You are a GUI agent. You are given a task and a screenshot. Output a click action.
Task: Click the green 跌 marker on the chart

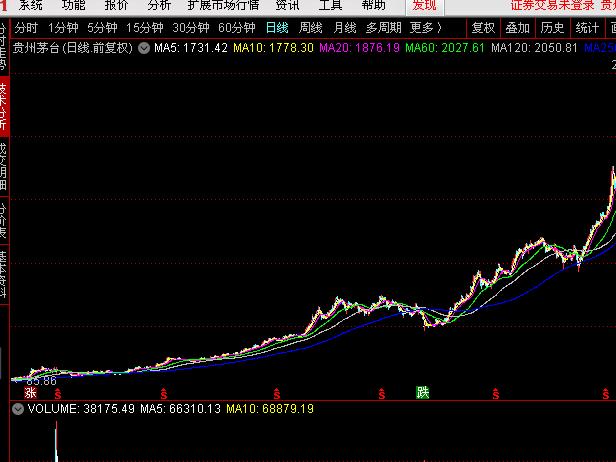pyautogui.click(x=422, y=393)
